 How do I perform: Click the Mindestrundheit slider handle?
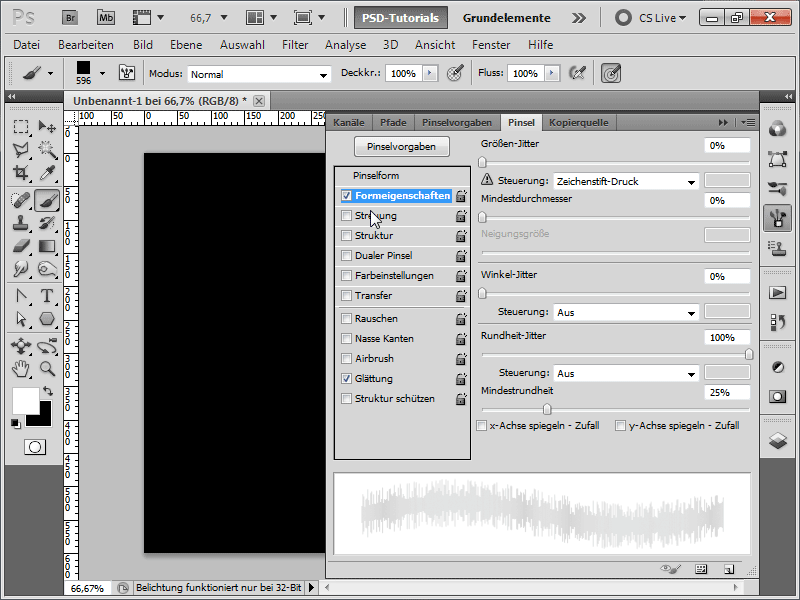[x=547, y=409]
